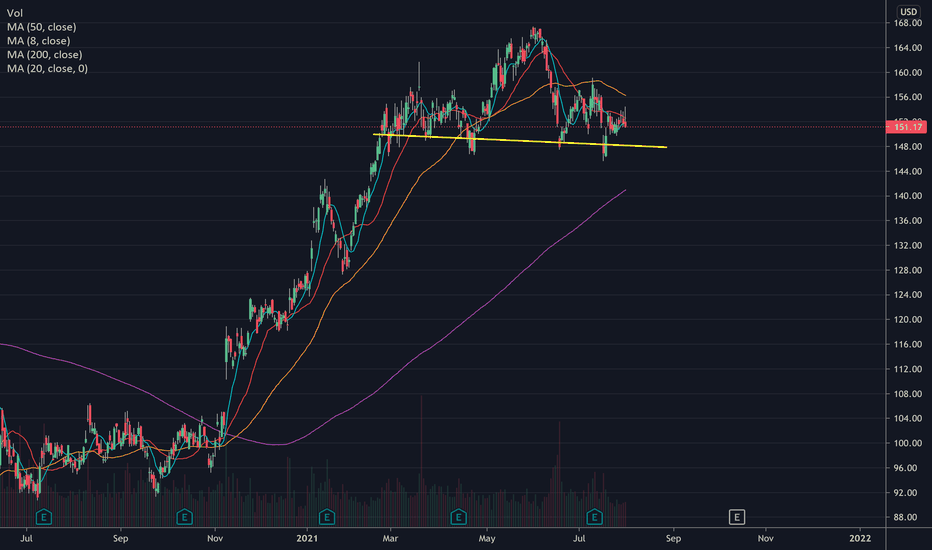Click the 108.00 price axis label
Screen dimensions: 932x550
[x=908, y=394]
